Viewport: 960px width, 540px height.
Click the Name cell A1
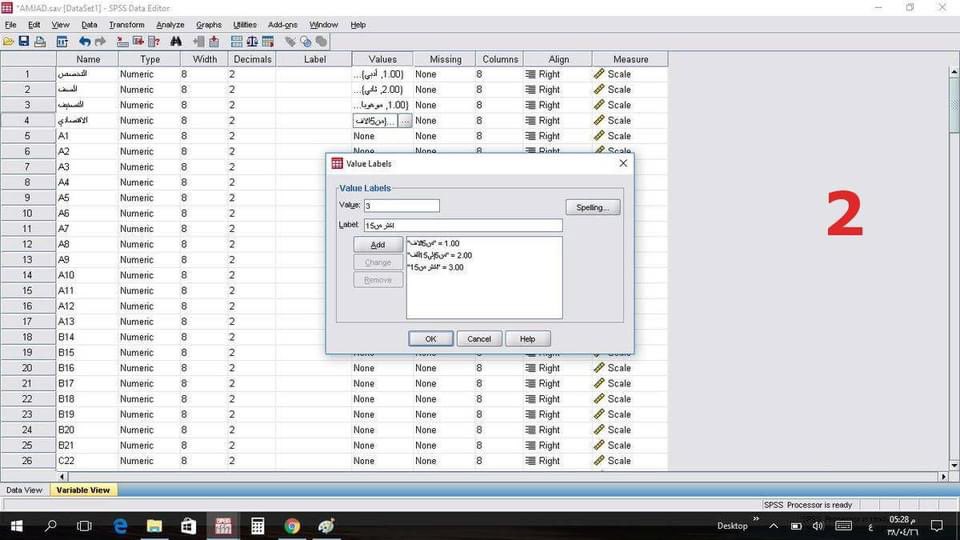[87, 136]
